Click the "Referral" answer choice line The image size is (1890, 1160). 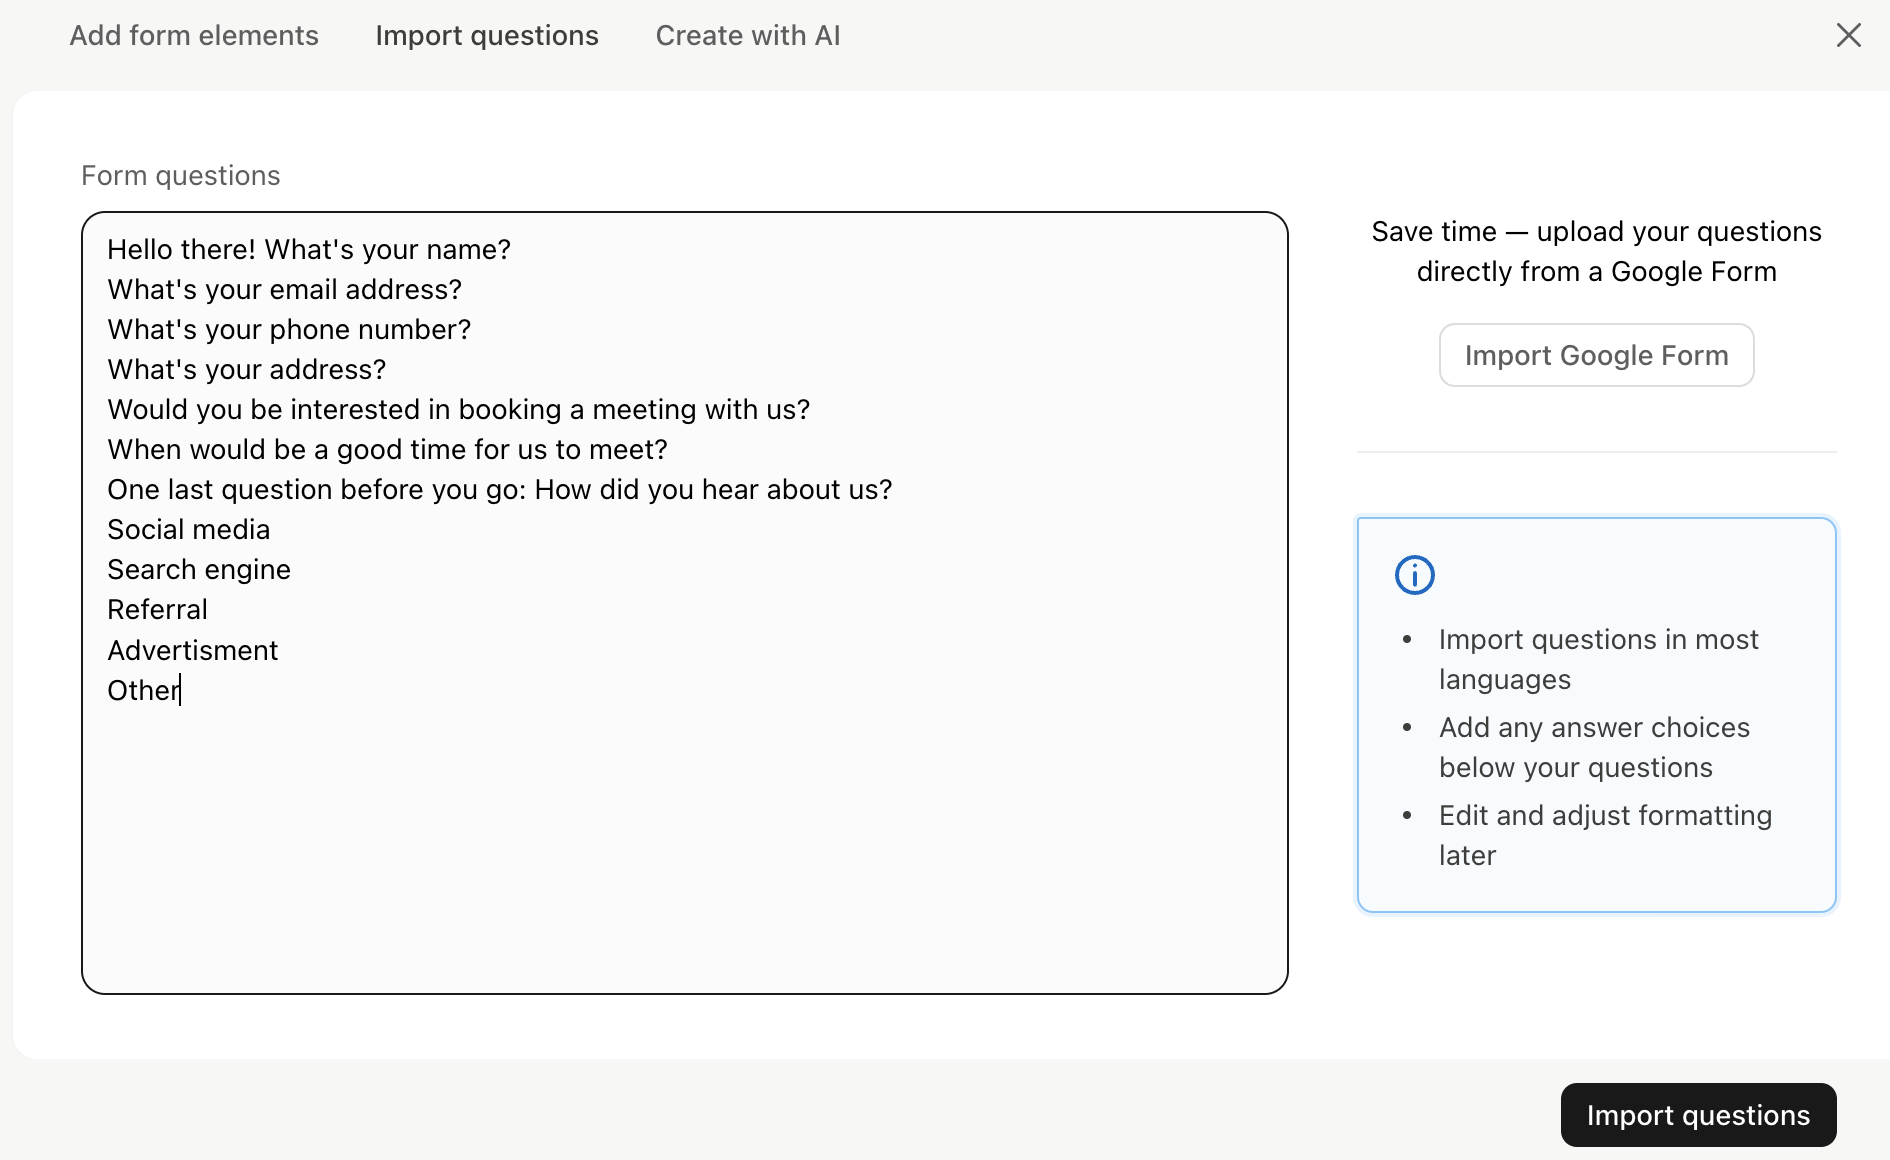158,609
